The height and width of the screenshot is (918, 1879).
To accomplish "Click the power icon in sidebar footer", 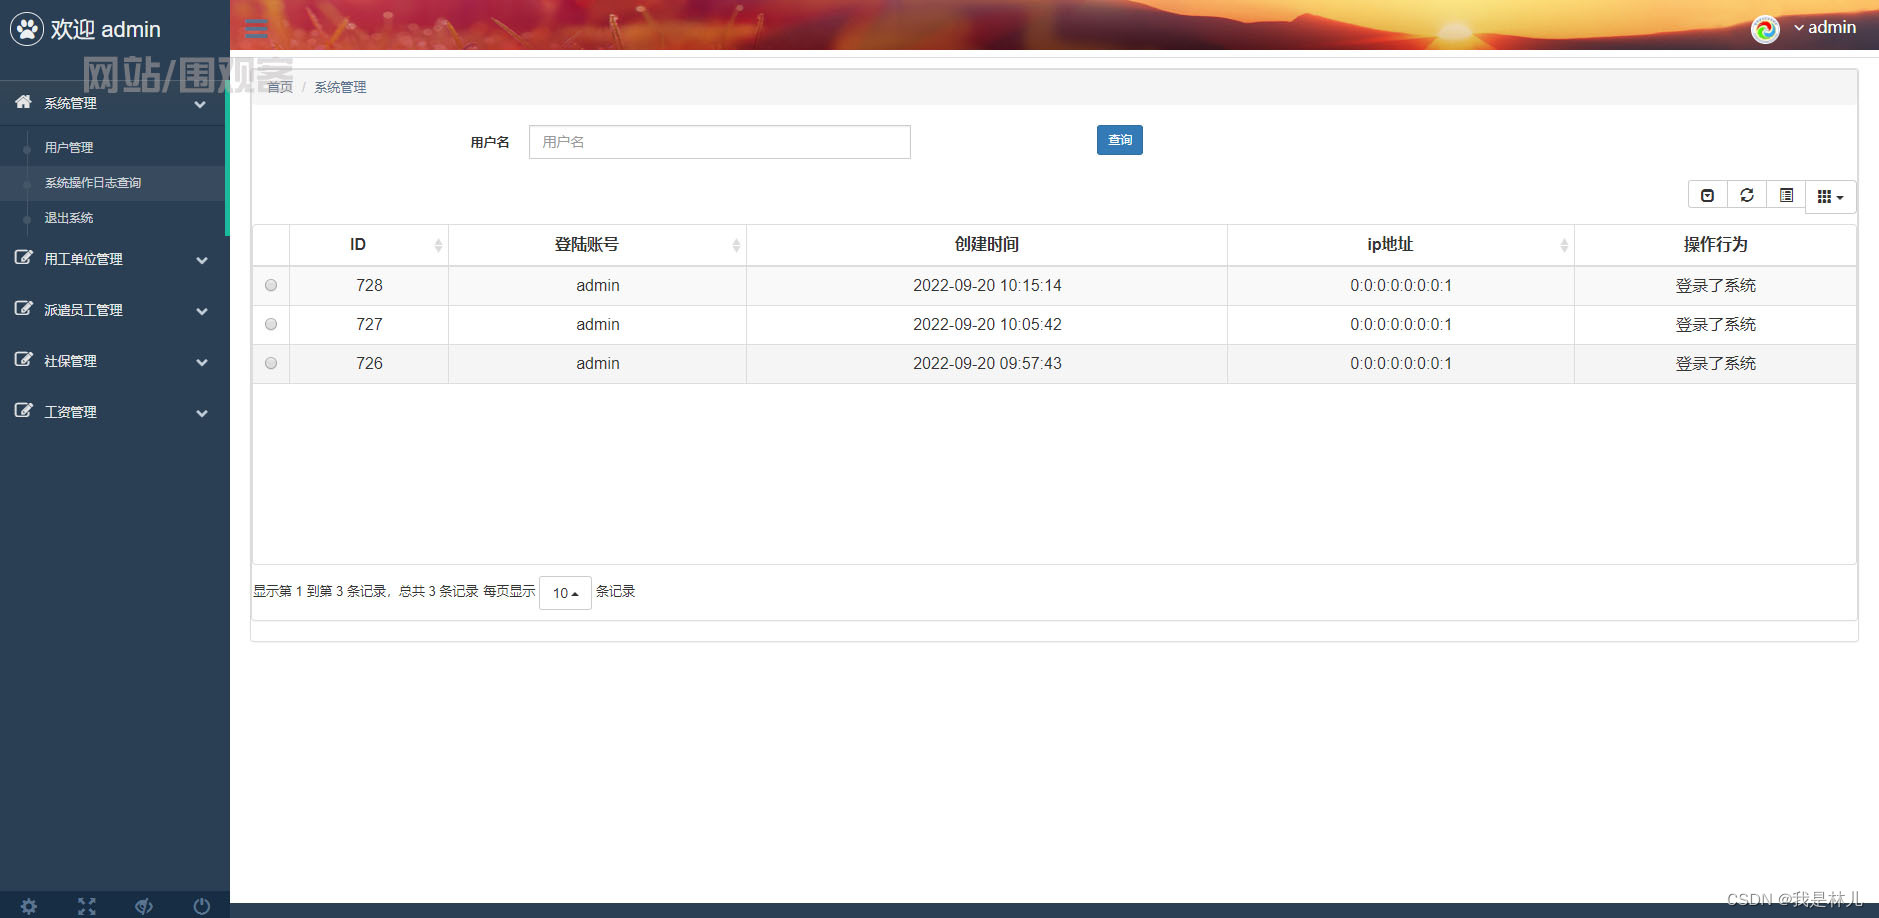I will click(202, 906).
